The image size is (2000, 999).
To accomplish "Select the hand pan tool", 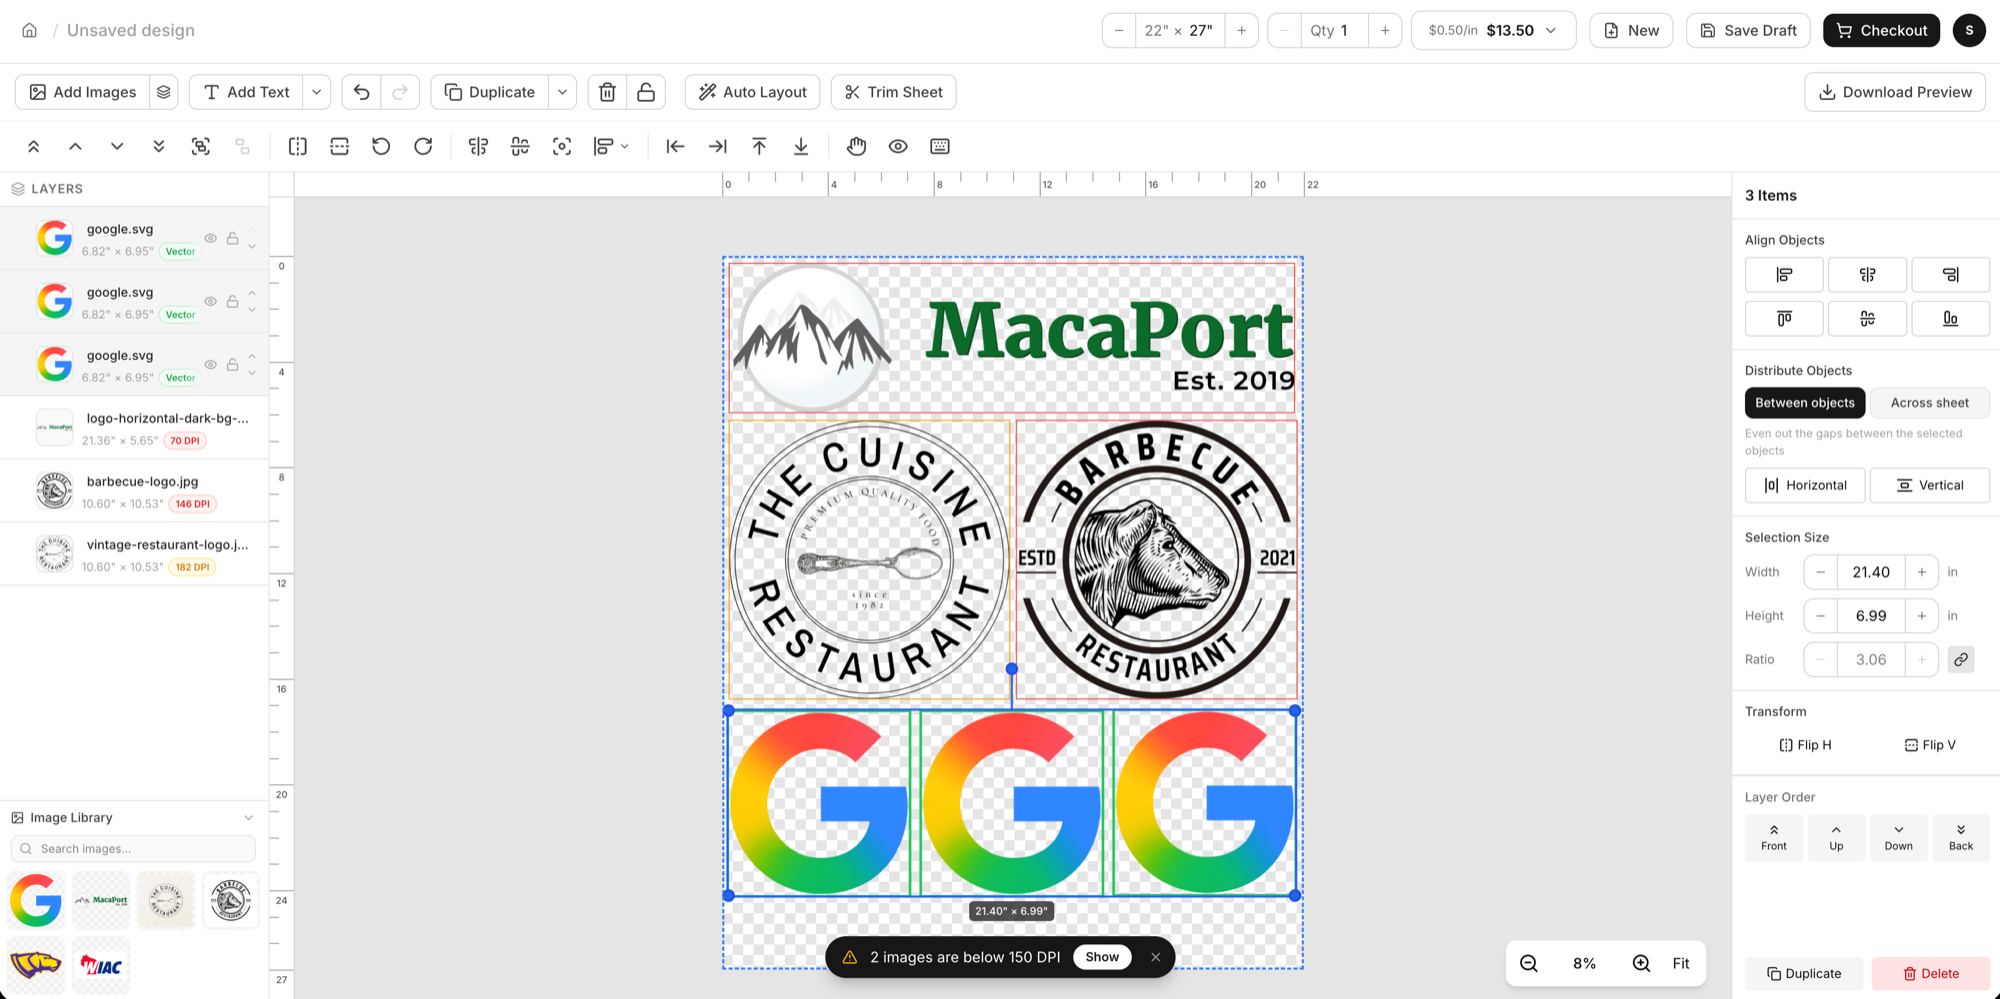I will [x=857, y=146].
